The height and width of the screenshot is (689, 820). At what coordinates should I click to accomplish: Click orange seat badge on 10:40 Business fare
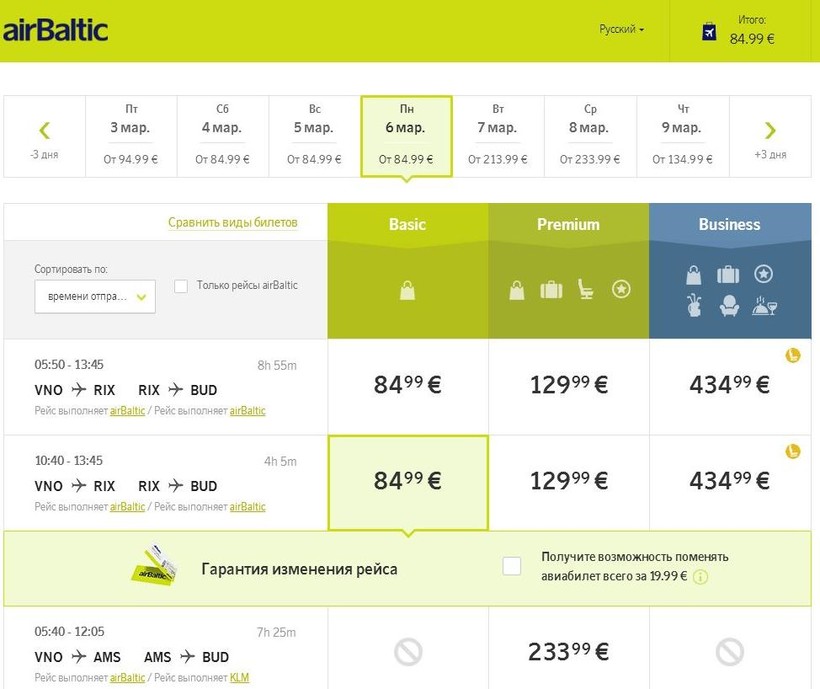(x=793, y=451)
